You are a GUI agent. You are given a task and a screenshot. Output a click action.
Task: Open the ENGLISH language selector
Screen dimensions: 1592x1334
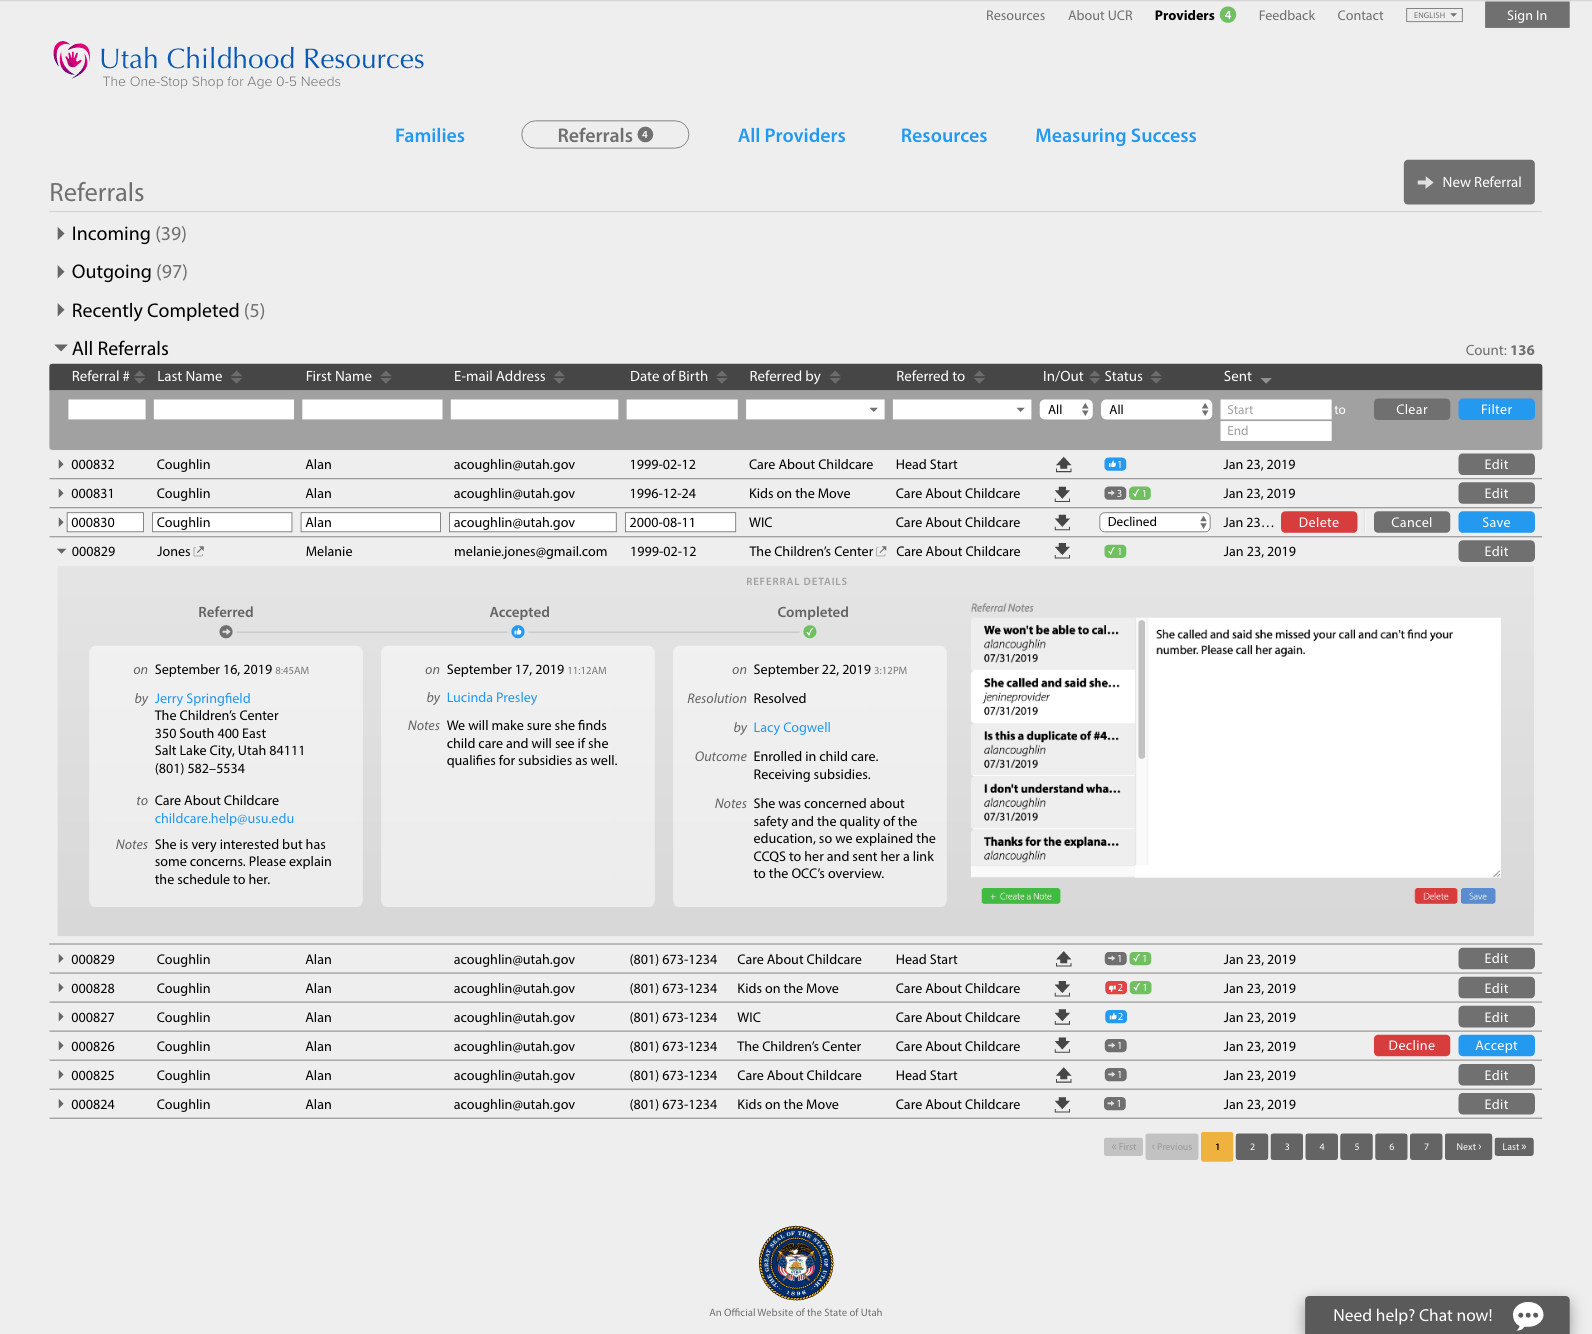click(1434, 15)
